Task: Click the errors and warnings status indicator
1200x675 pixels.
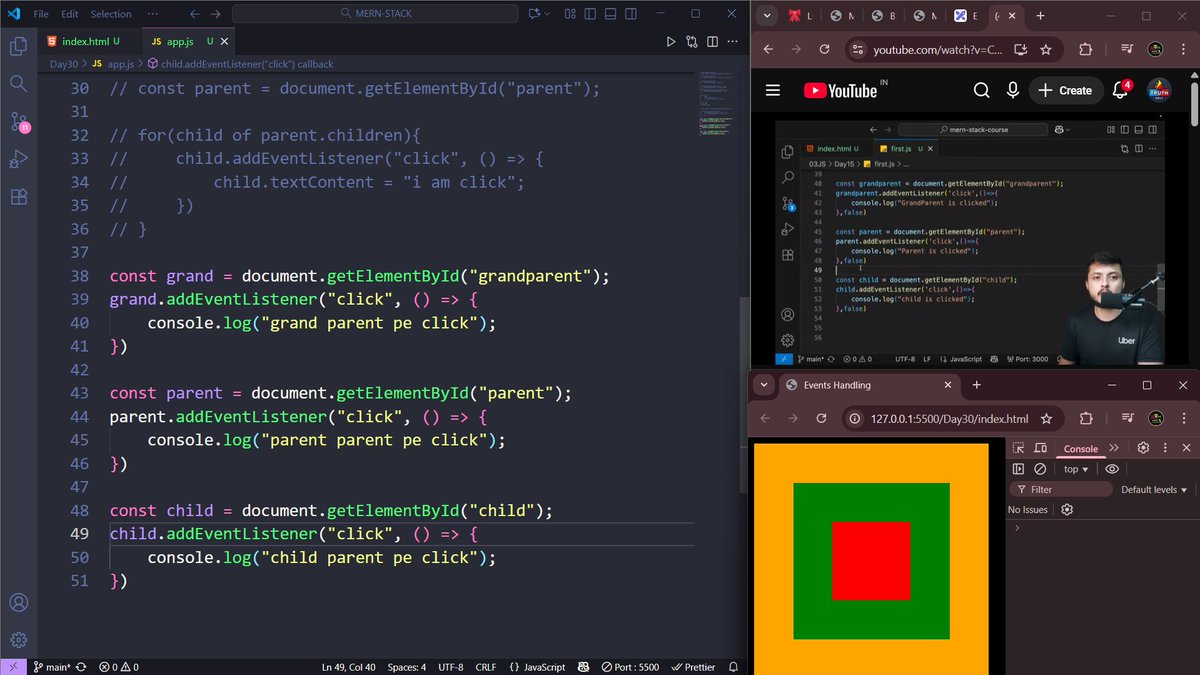Action: 119,667
